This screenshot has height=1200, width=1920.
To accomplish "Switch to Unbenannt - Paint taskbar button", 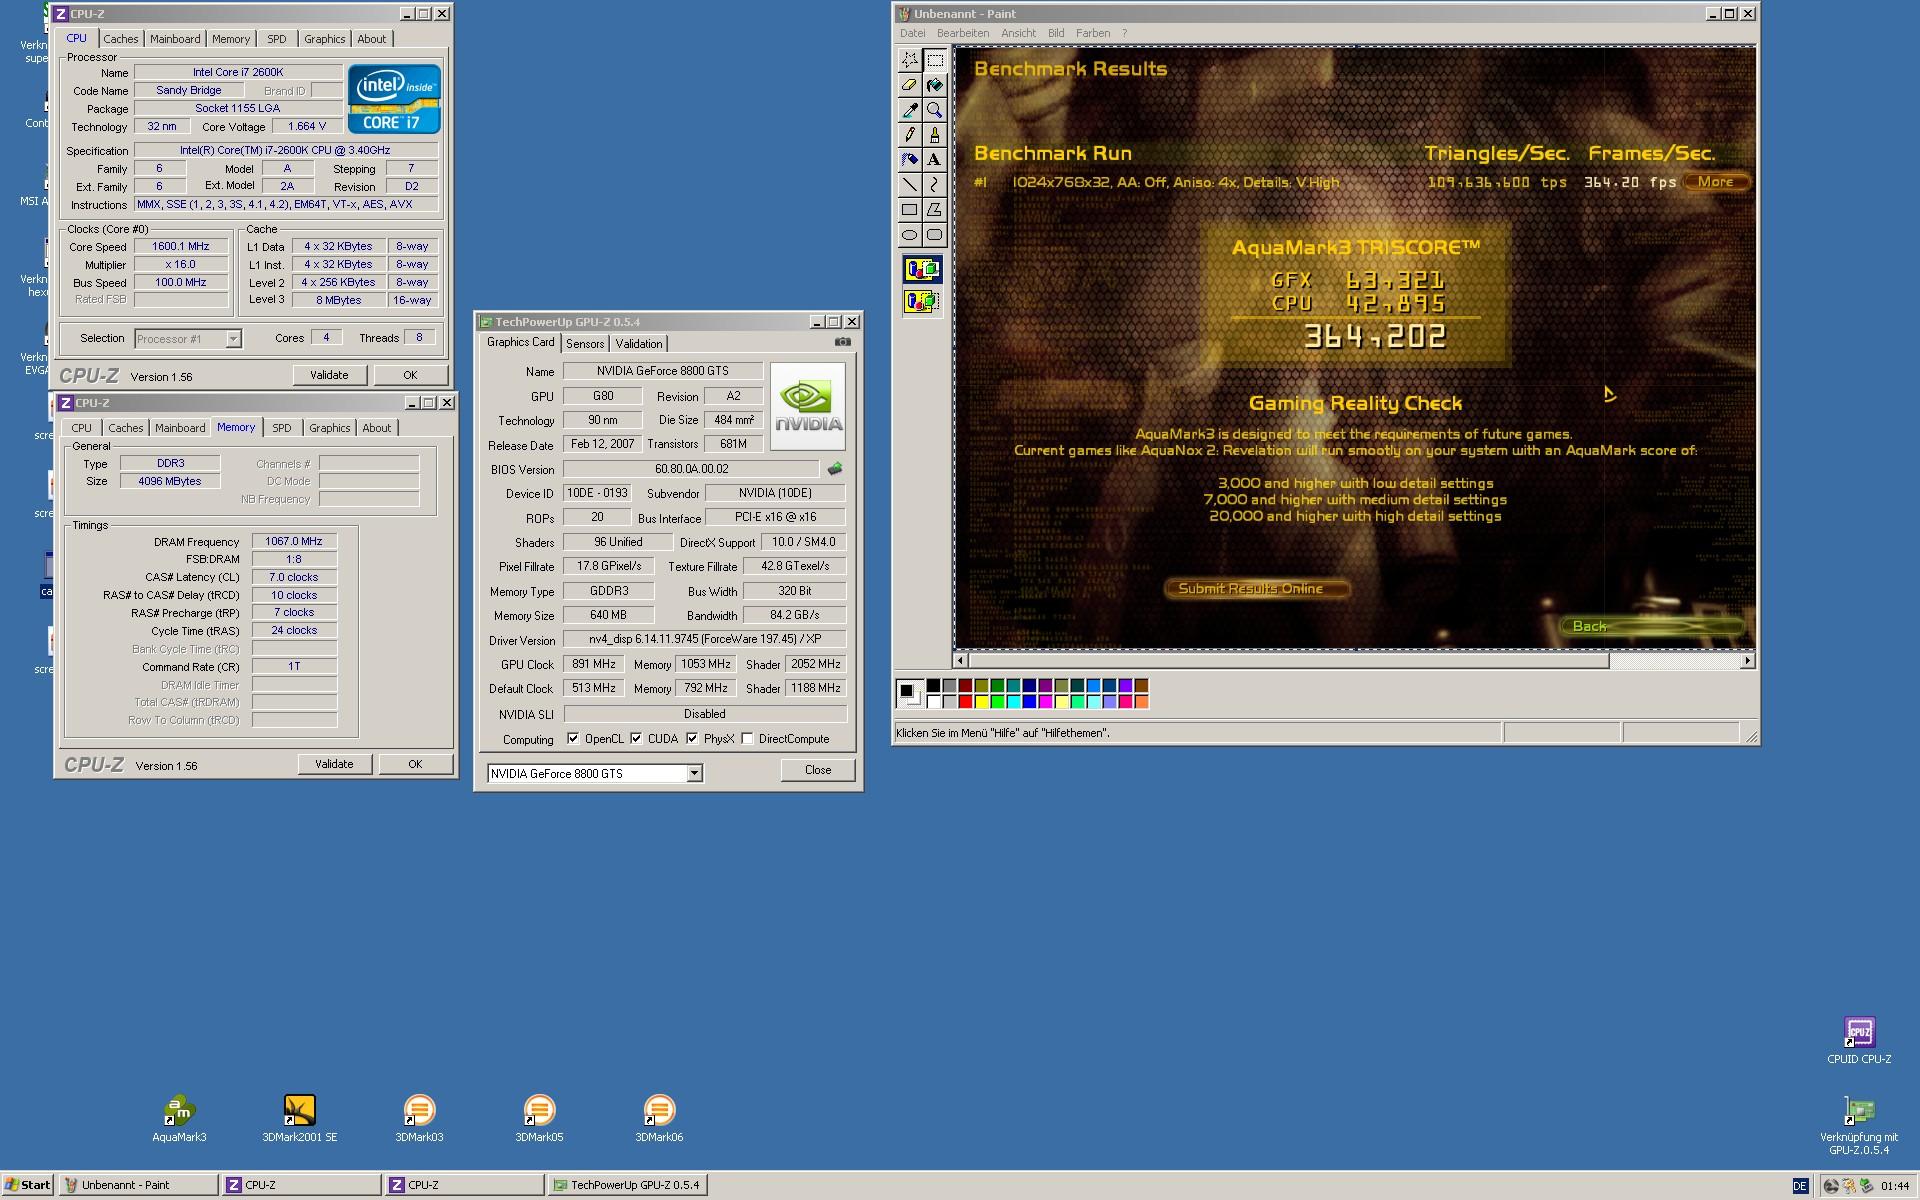I will (138, 1185).
